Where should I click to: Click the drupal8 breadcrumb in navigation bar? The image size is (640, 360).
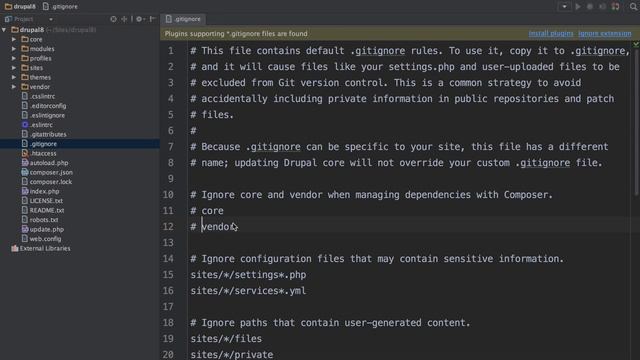pos(20,7)
